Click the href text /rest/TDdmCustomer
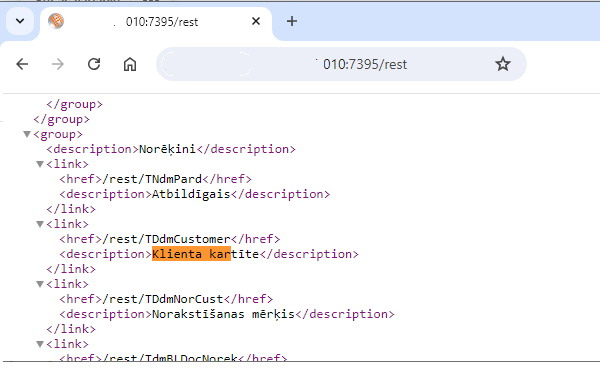Image resolution: width=610 pixels, height=370 pixels. (167, 239)
